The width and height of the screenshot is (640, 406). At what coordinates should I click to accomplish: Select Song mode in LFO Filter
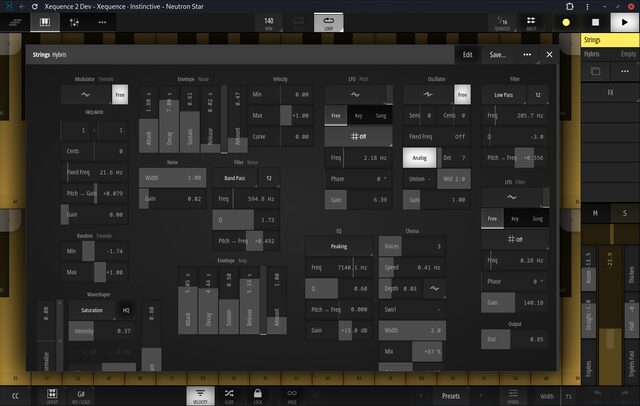[538, 219]
